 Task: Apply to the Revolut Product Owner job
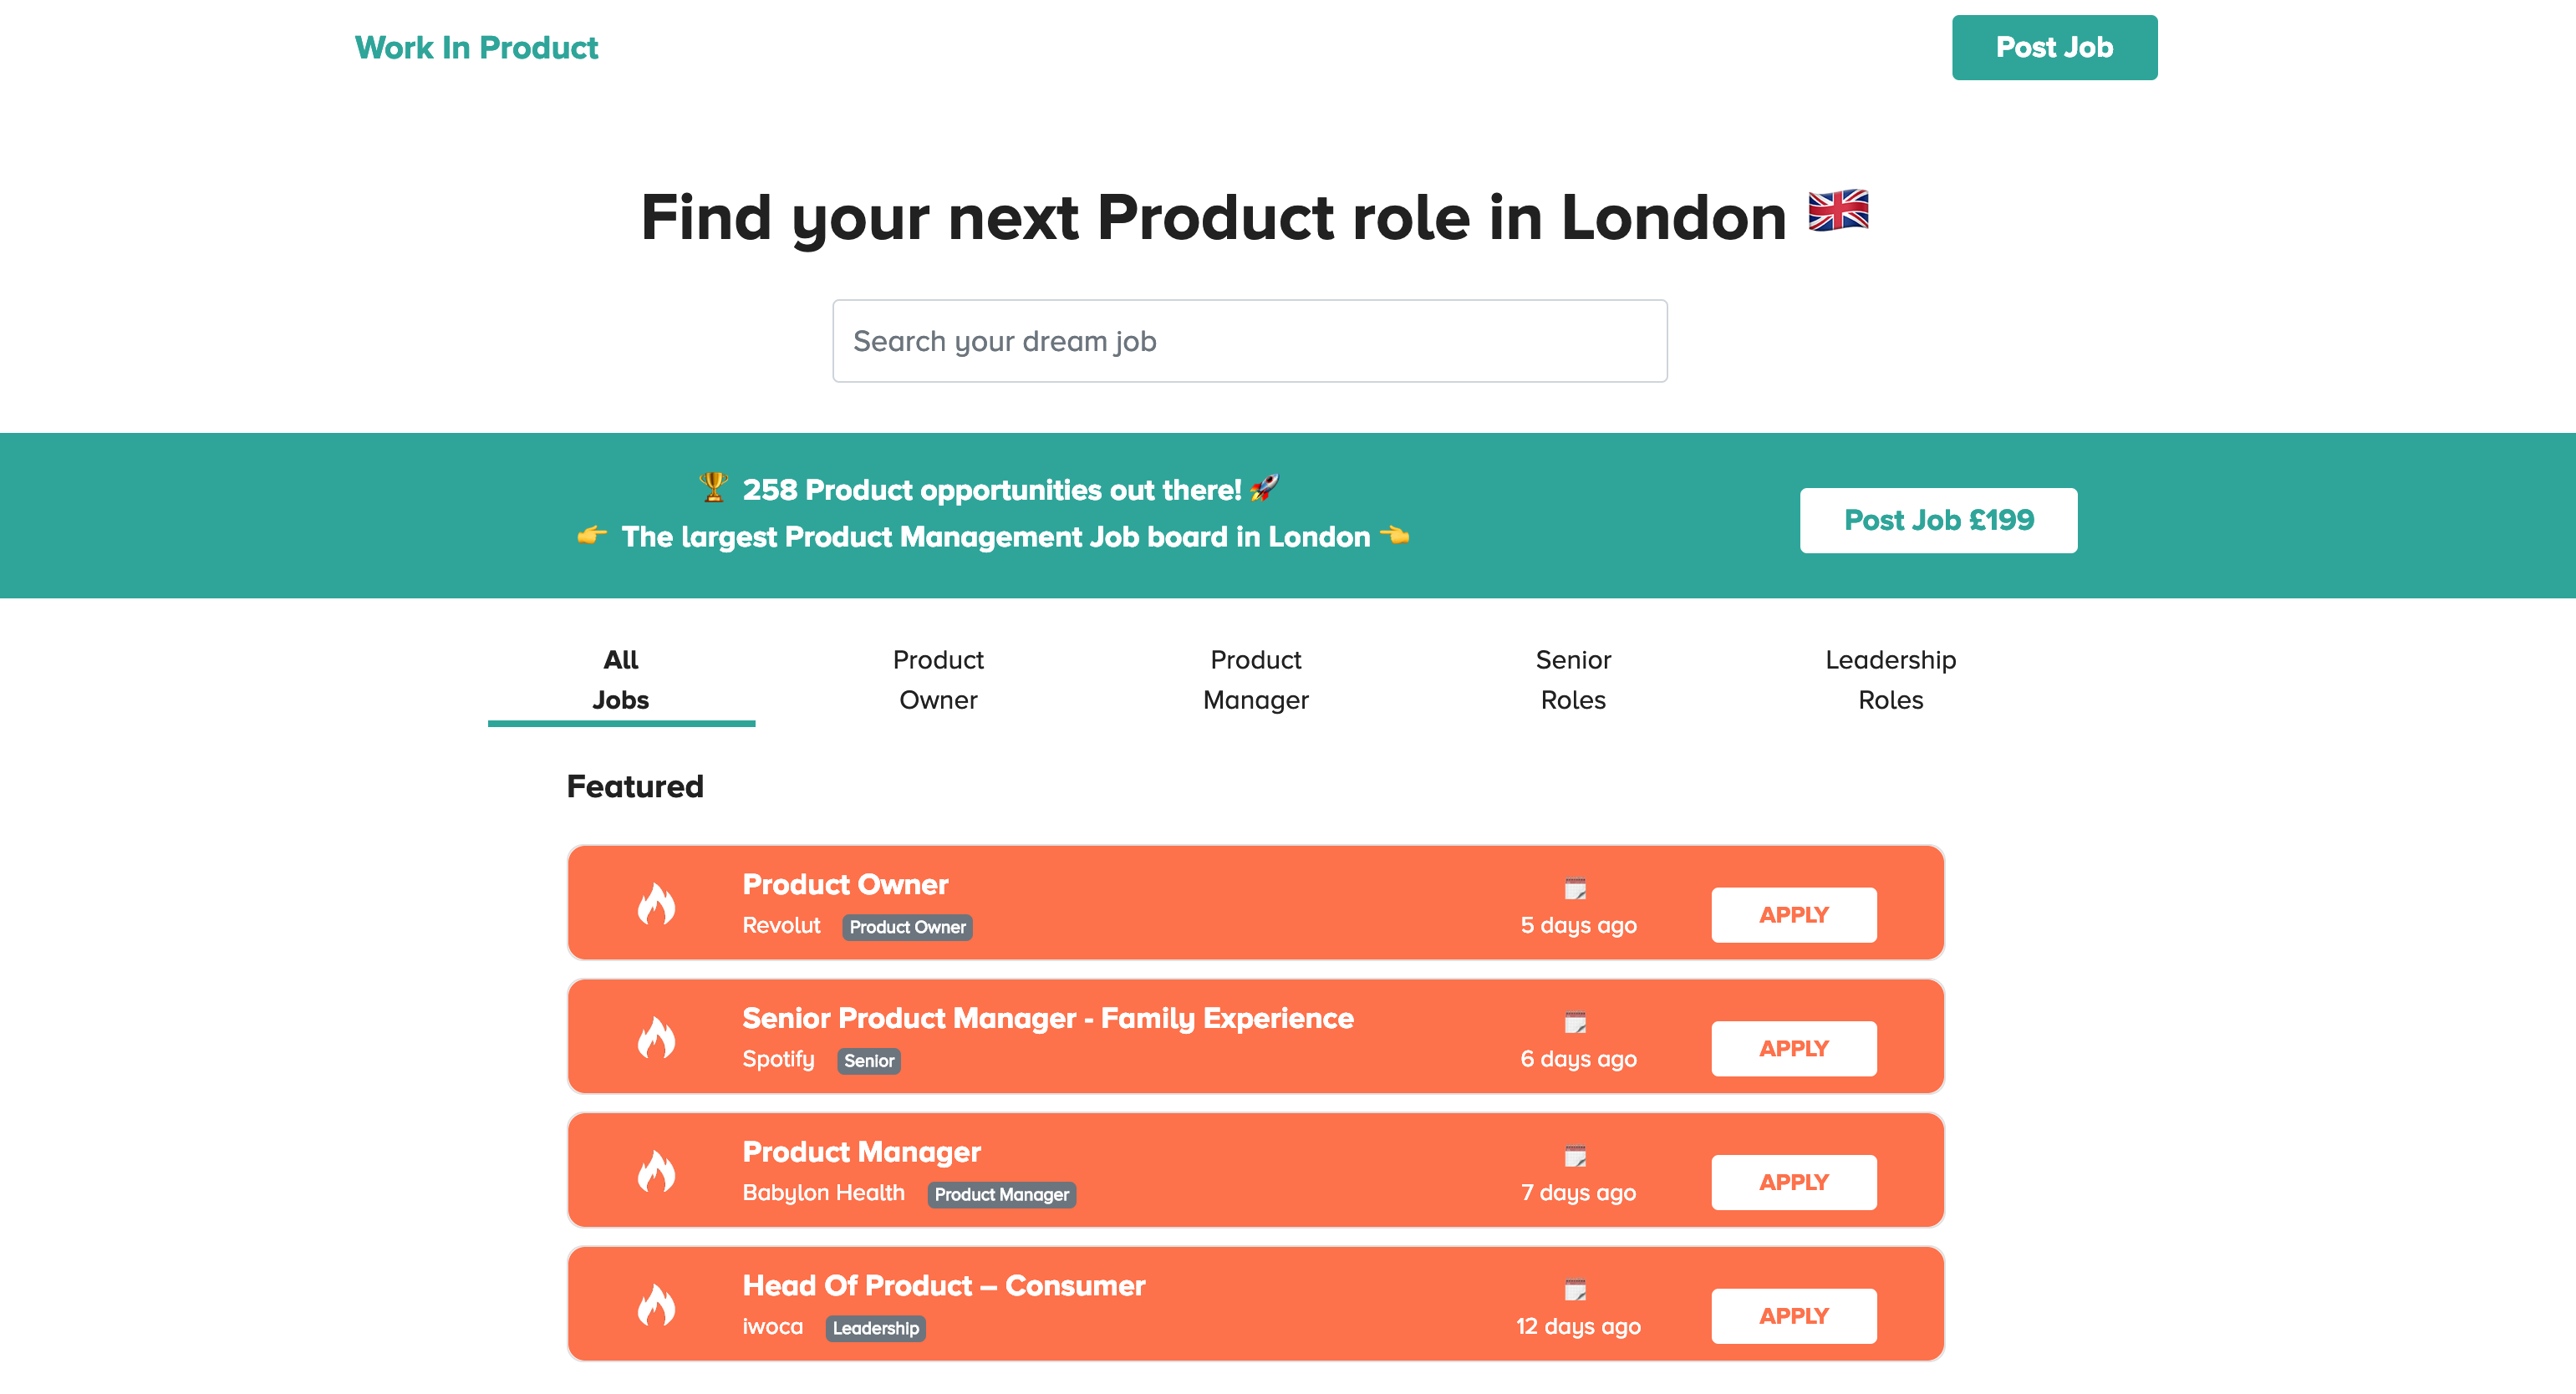pyautogui.click(x=1793, y=915)
